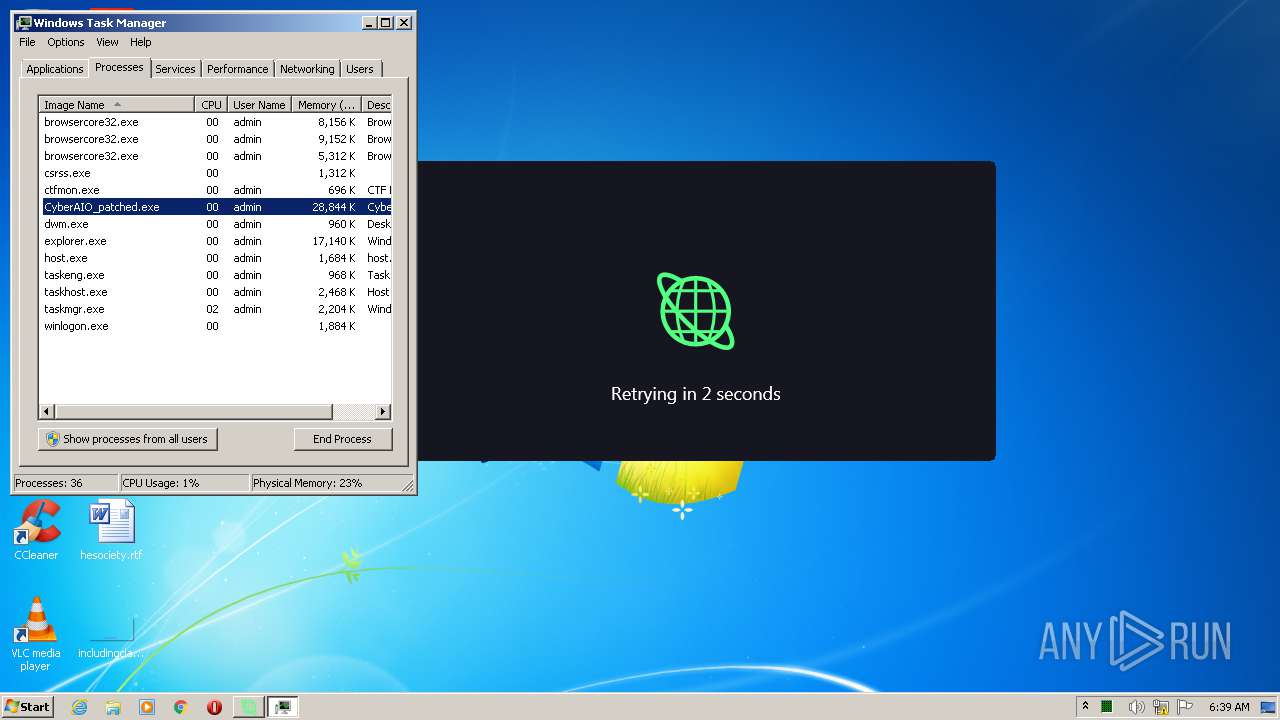
Task: Click the Internet Explorer taskbar icon
Action: click(x=80, y=707)
